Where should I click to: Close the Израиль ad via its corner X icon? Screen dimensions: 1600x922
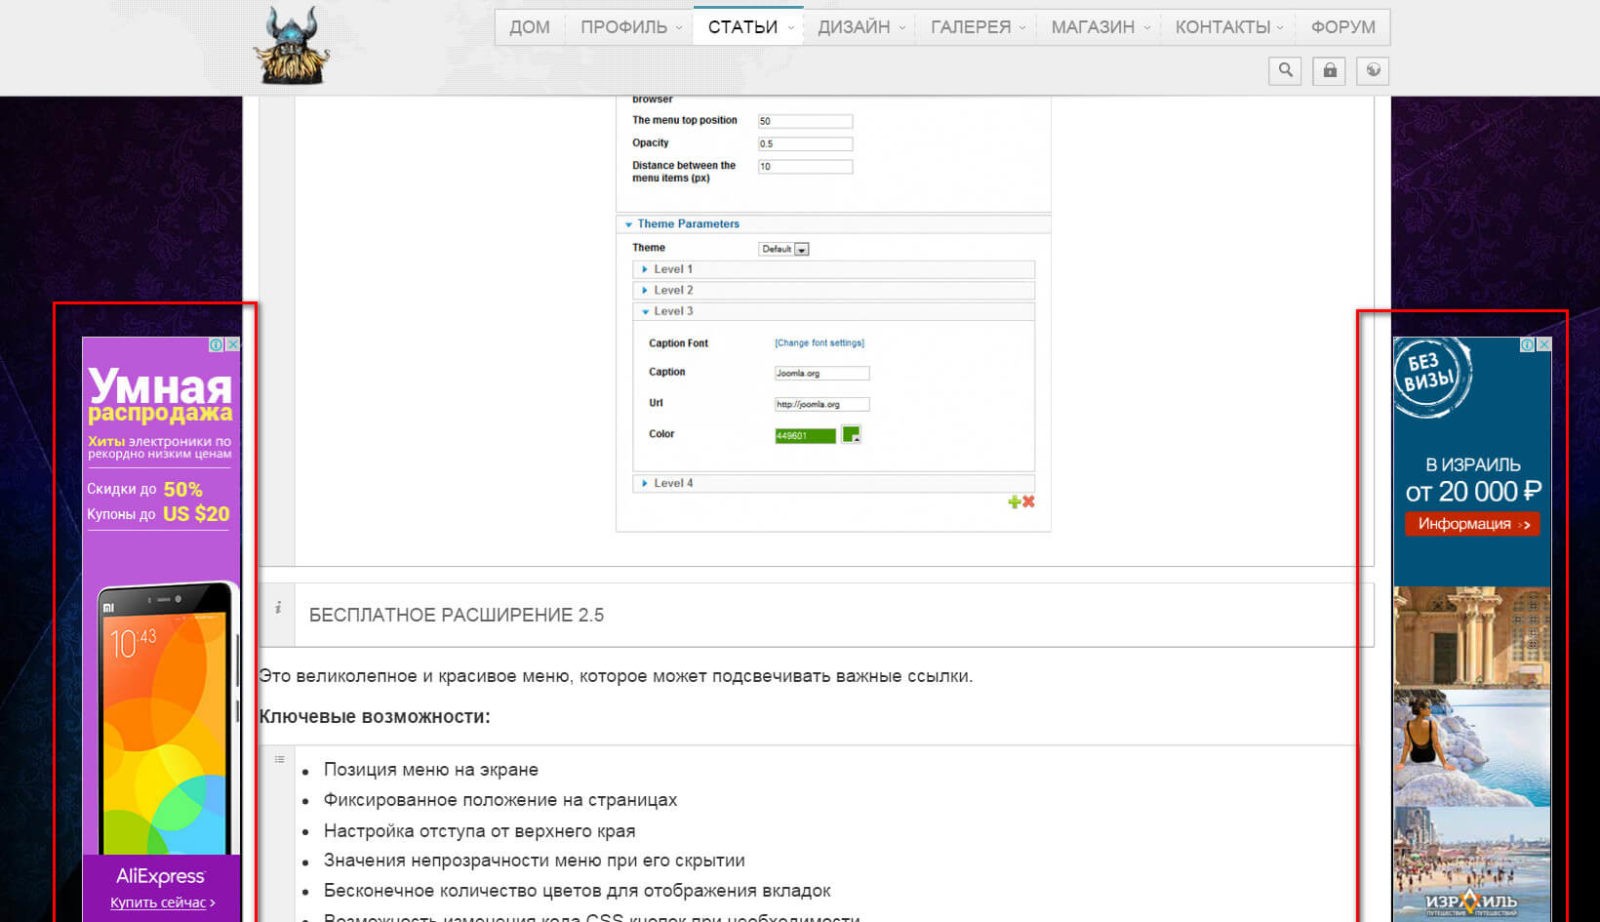pos(1546,344)
